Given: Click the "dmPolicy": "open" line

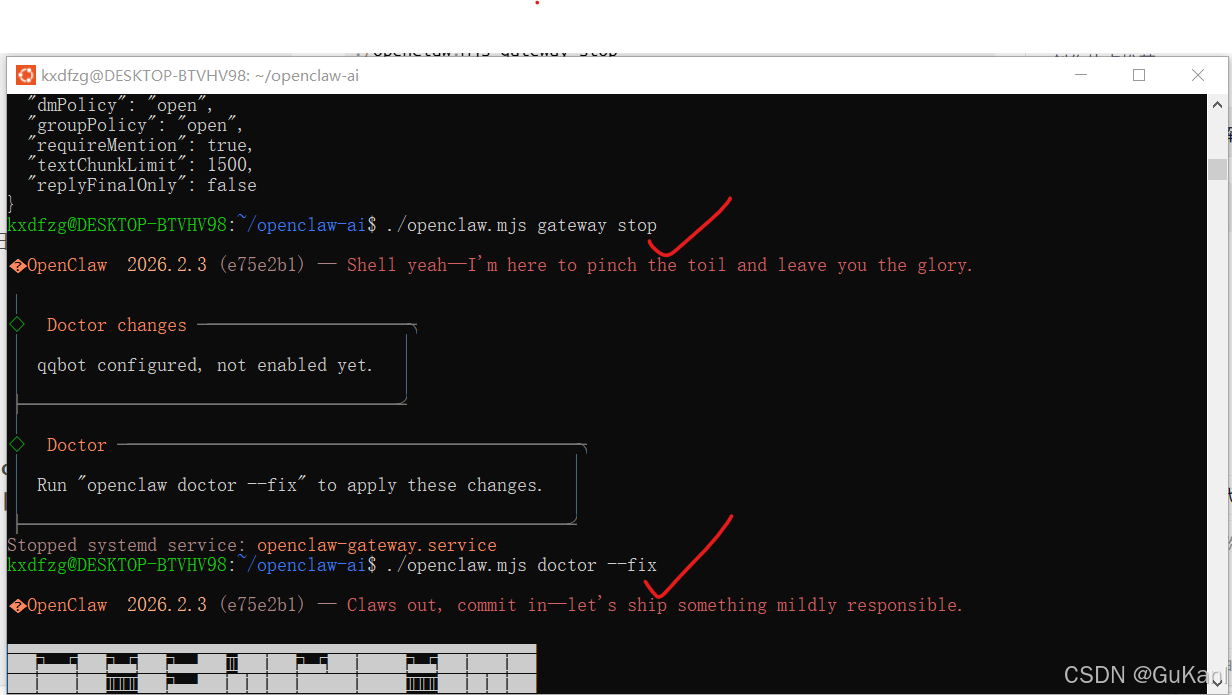Looking at the screenshot, I should point(120,105).
